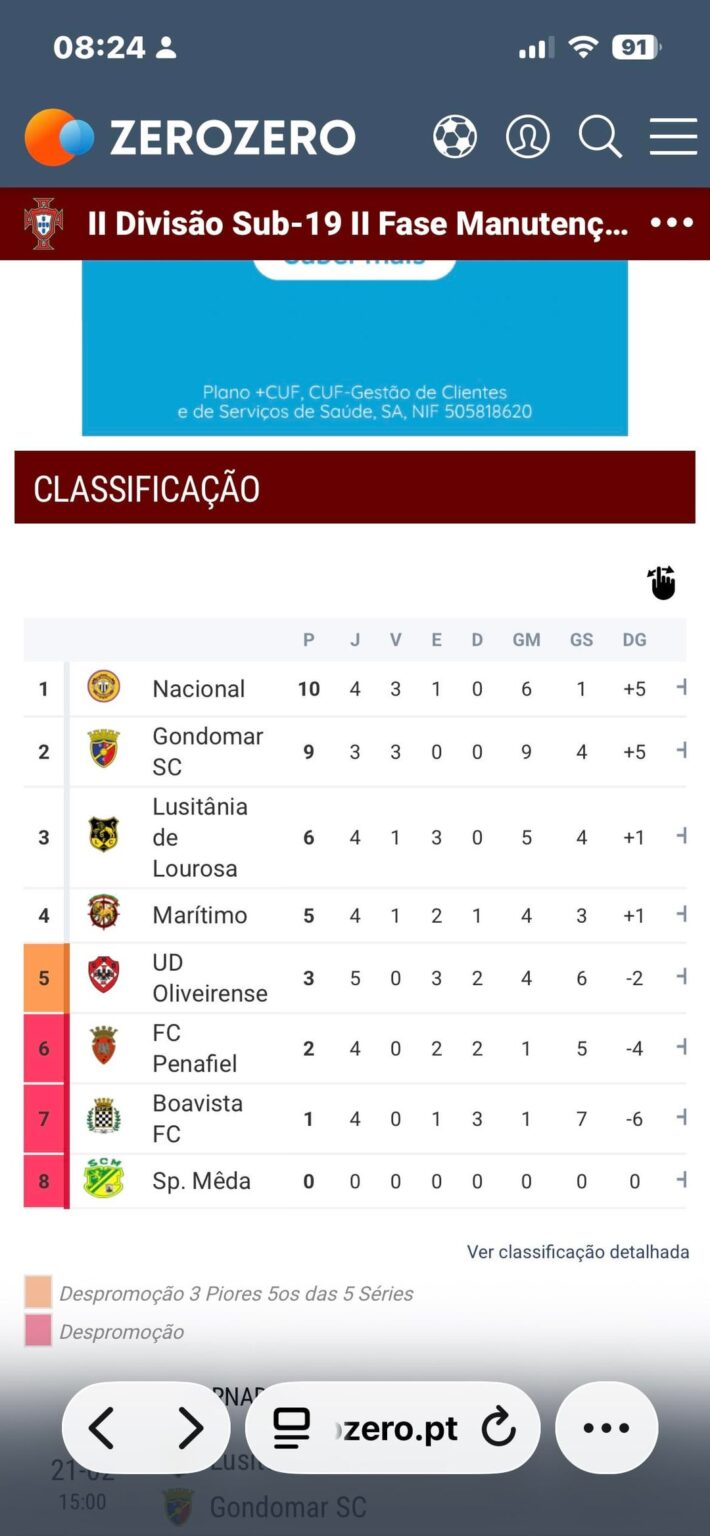Viewport: 710px width, 1536px height.
Task: Open the browser tabs switcher
Action: pyautogui.click(x=291, y=1428)
